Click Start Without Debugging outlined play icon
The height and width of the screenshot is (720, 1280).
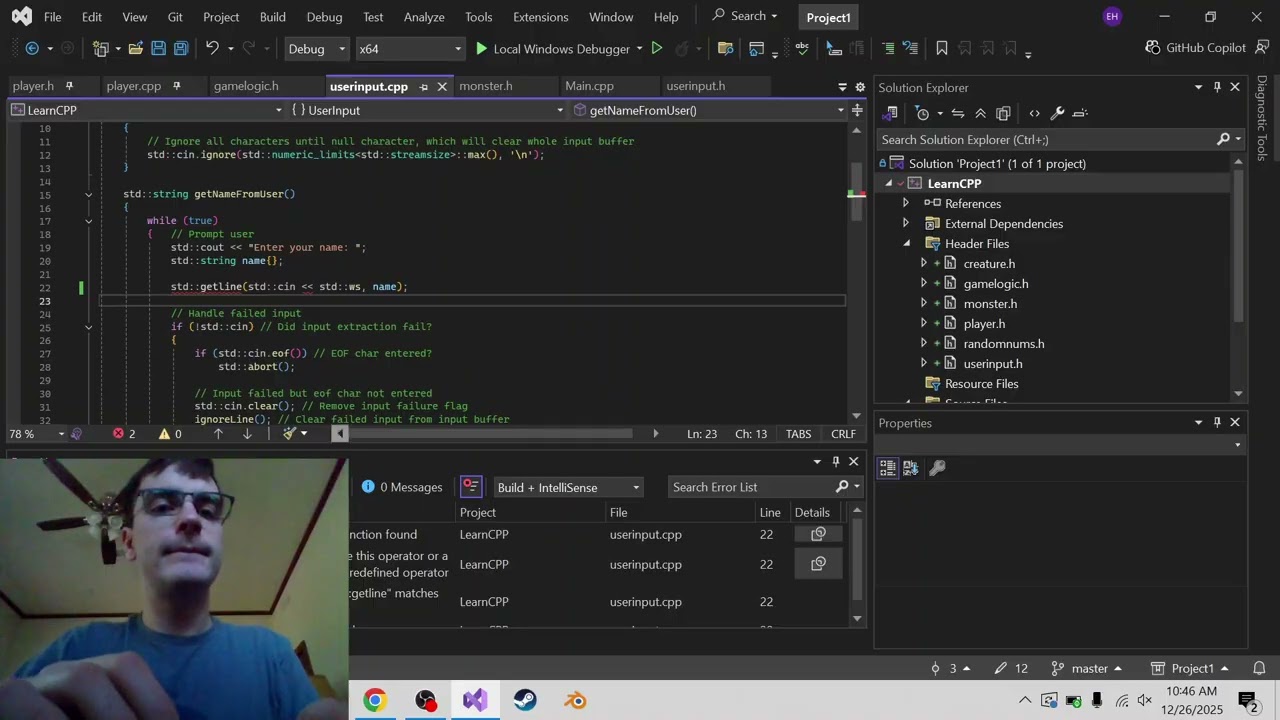(x=657, y=48)
